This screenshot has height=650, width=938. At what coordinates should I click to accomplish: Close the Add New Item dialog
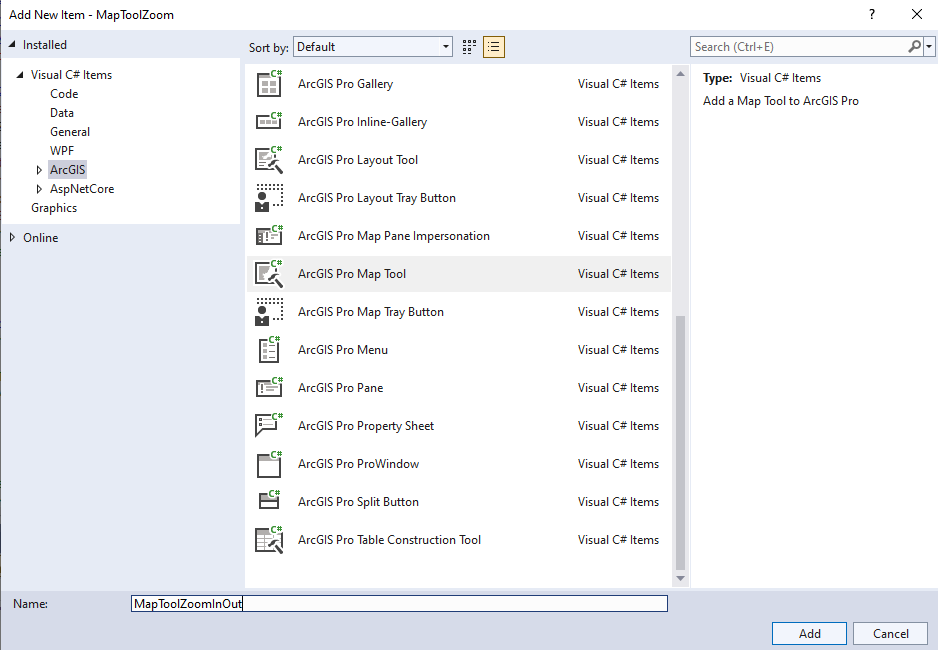[x=916, y=14]
